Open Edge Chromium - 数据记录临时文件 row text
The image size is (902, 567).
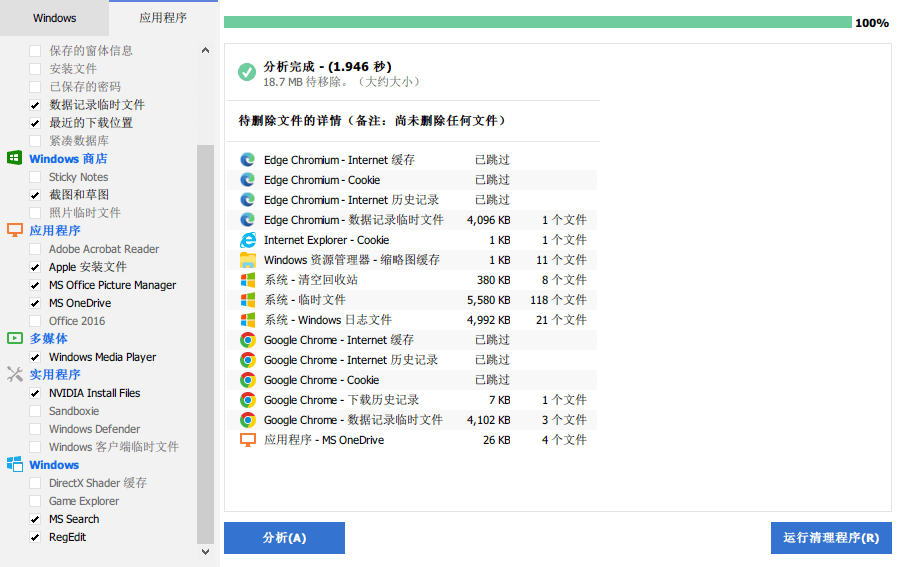(x=354, y=220)
